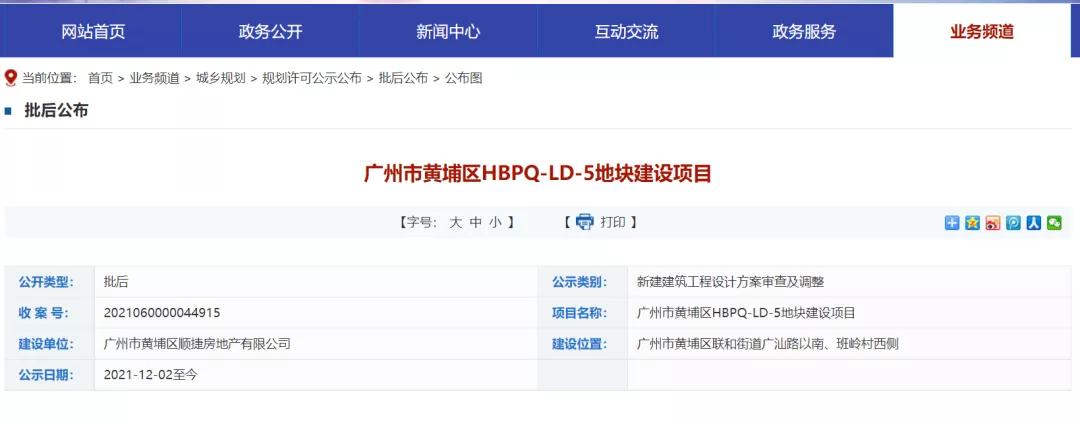Open the 新闻中心 tab
1080x422 pixels.
tap(448, 31)
